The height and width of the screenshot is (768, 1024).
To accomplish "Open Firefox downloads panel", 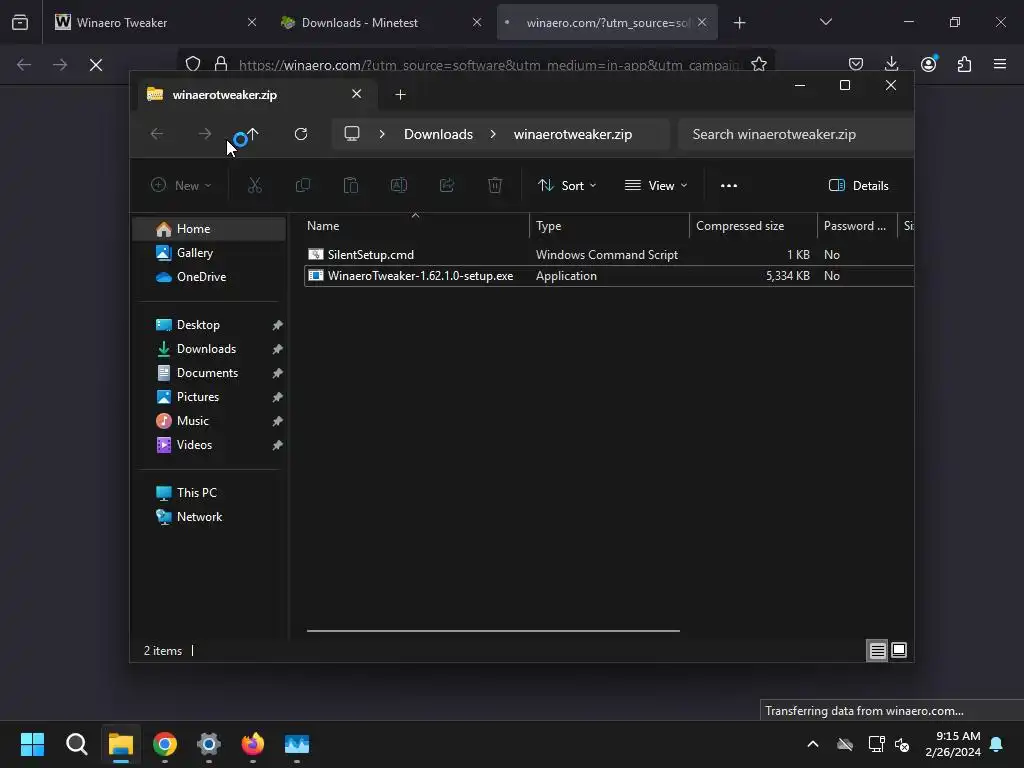I will (891, 64).
